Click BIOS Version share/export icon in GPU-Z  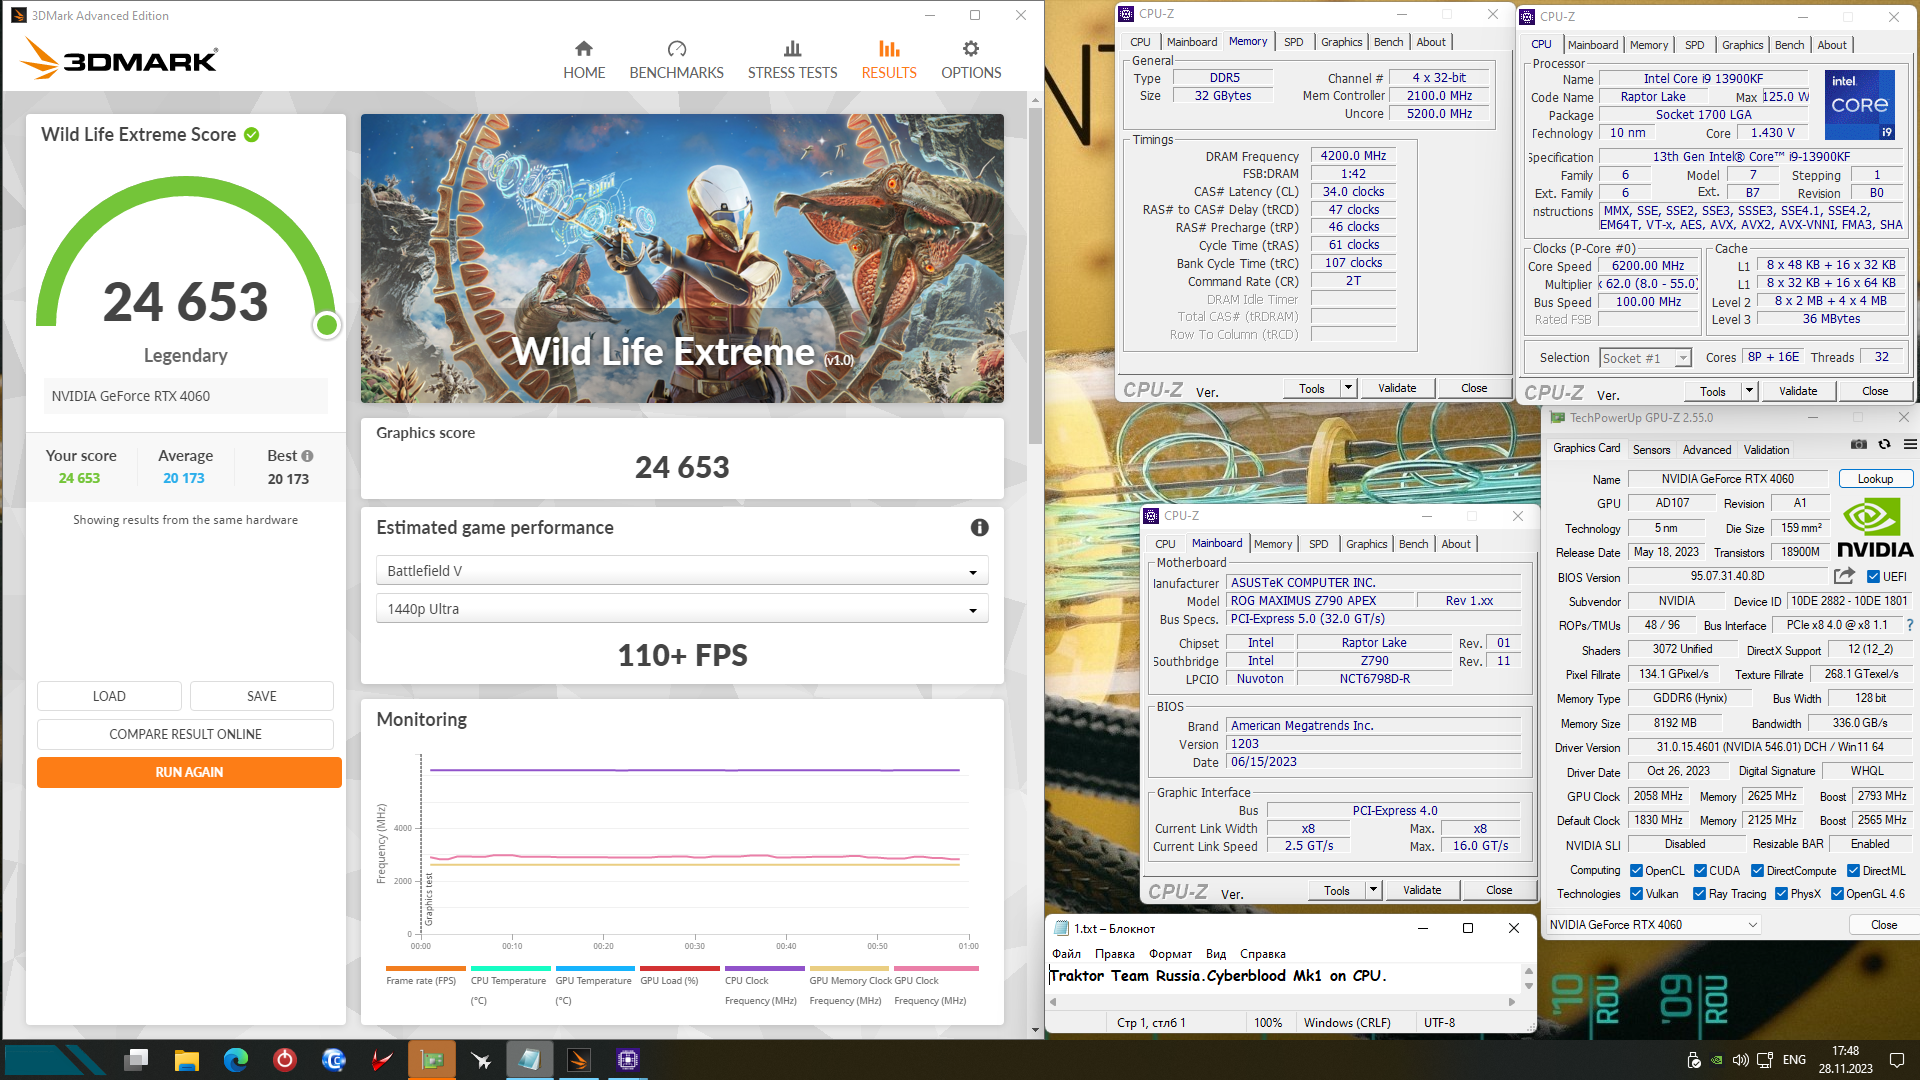click(x=1844, y=576)
